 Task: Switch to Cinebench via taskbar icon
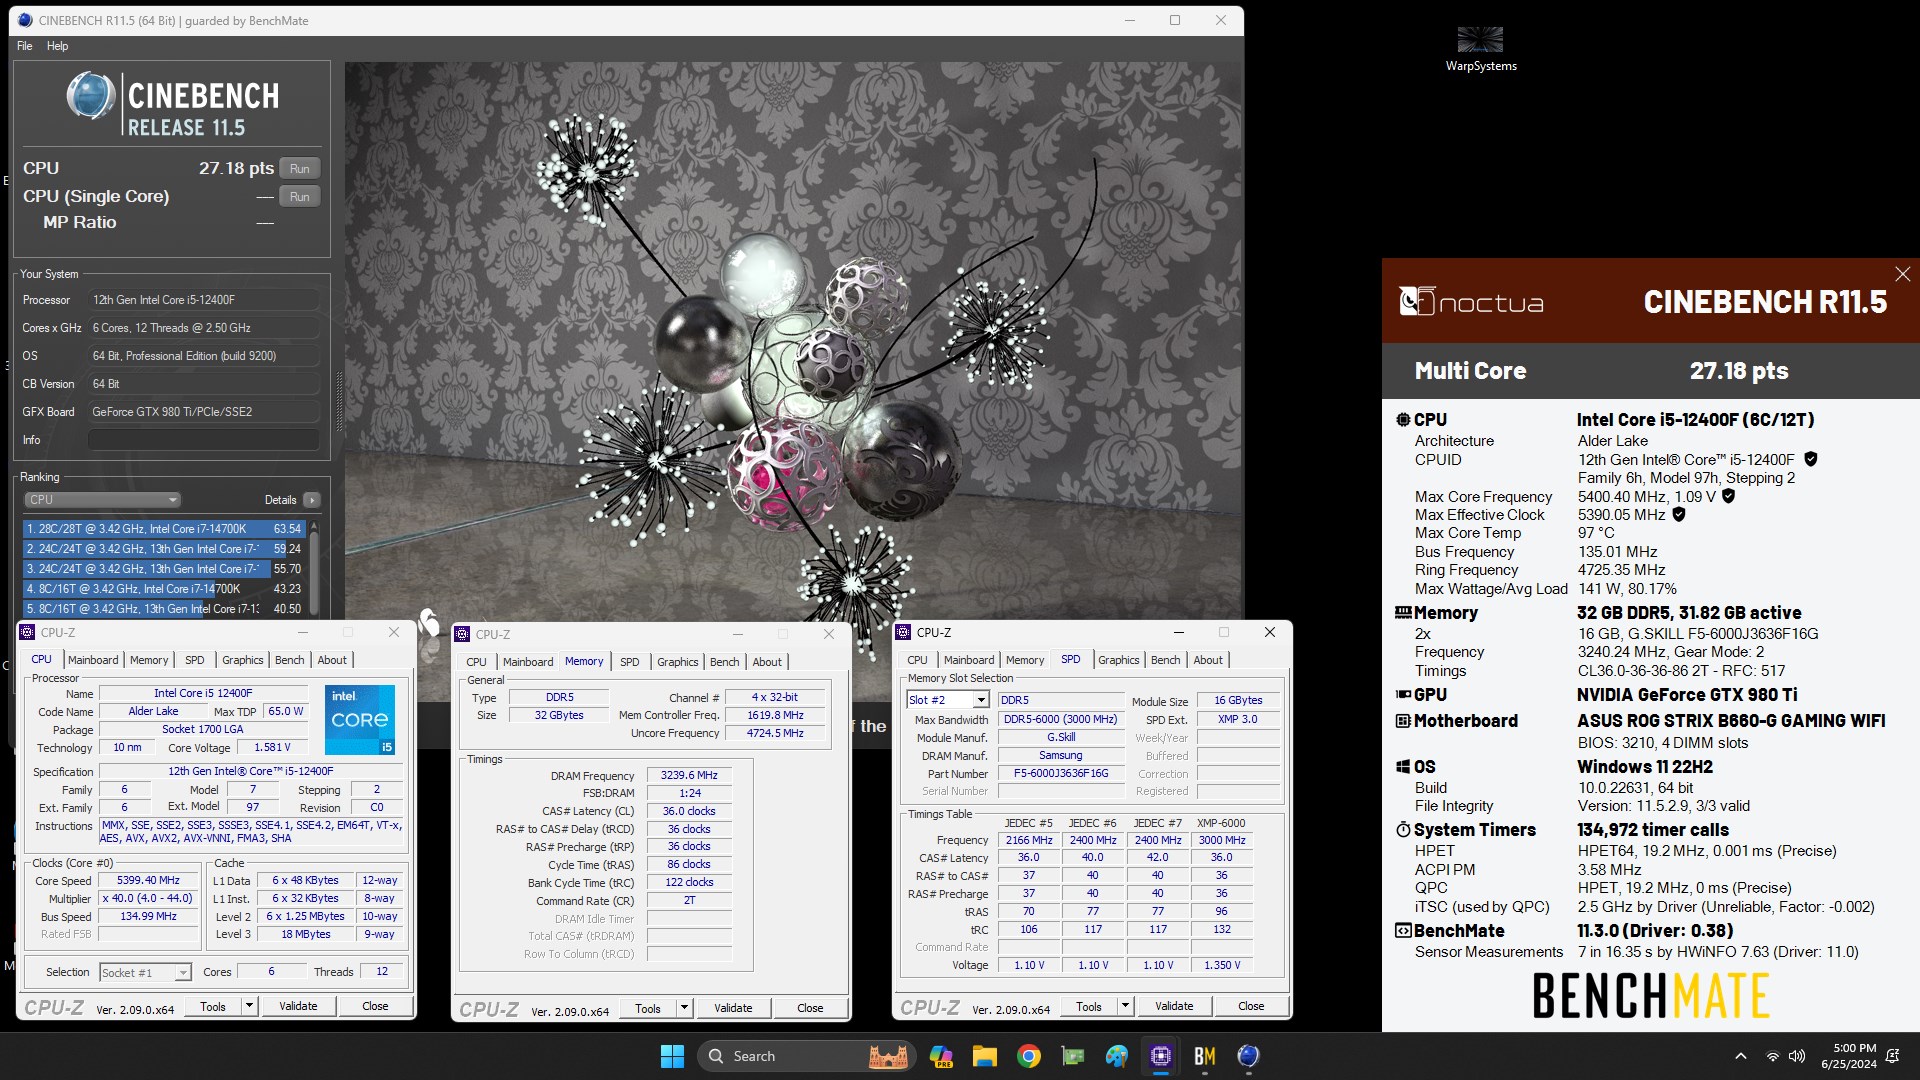tap(1248, 1056)
